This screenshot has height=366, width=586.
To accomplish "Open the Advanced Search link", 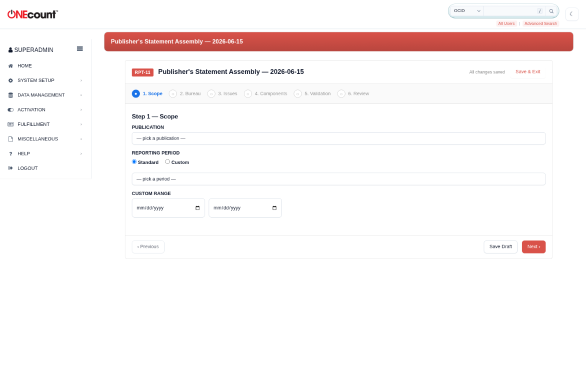I will click(540, 24).
